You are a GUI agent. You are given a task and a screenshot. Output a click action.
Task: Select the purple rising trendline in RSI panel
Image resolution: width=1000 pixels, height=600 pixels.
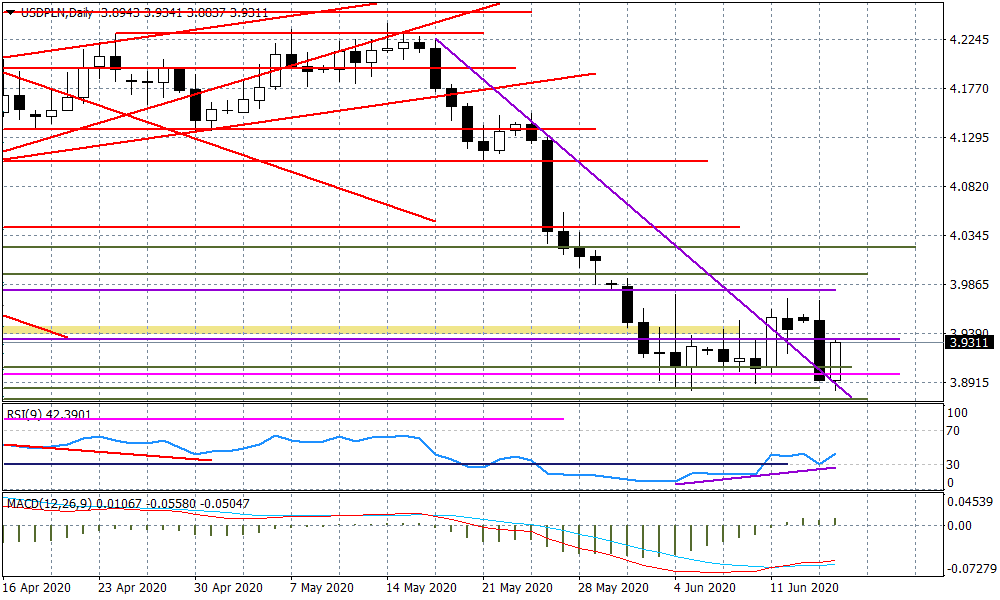755,476
